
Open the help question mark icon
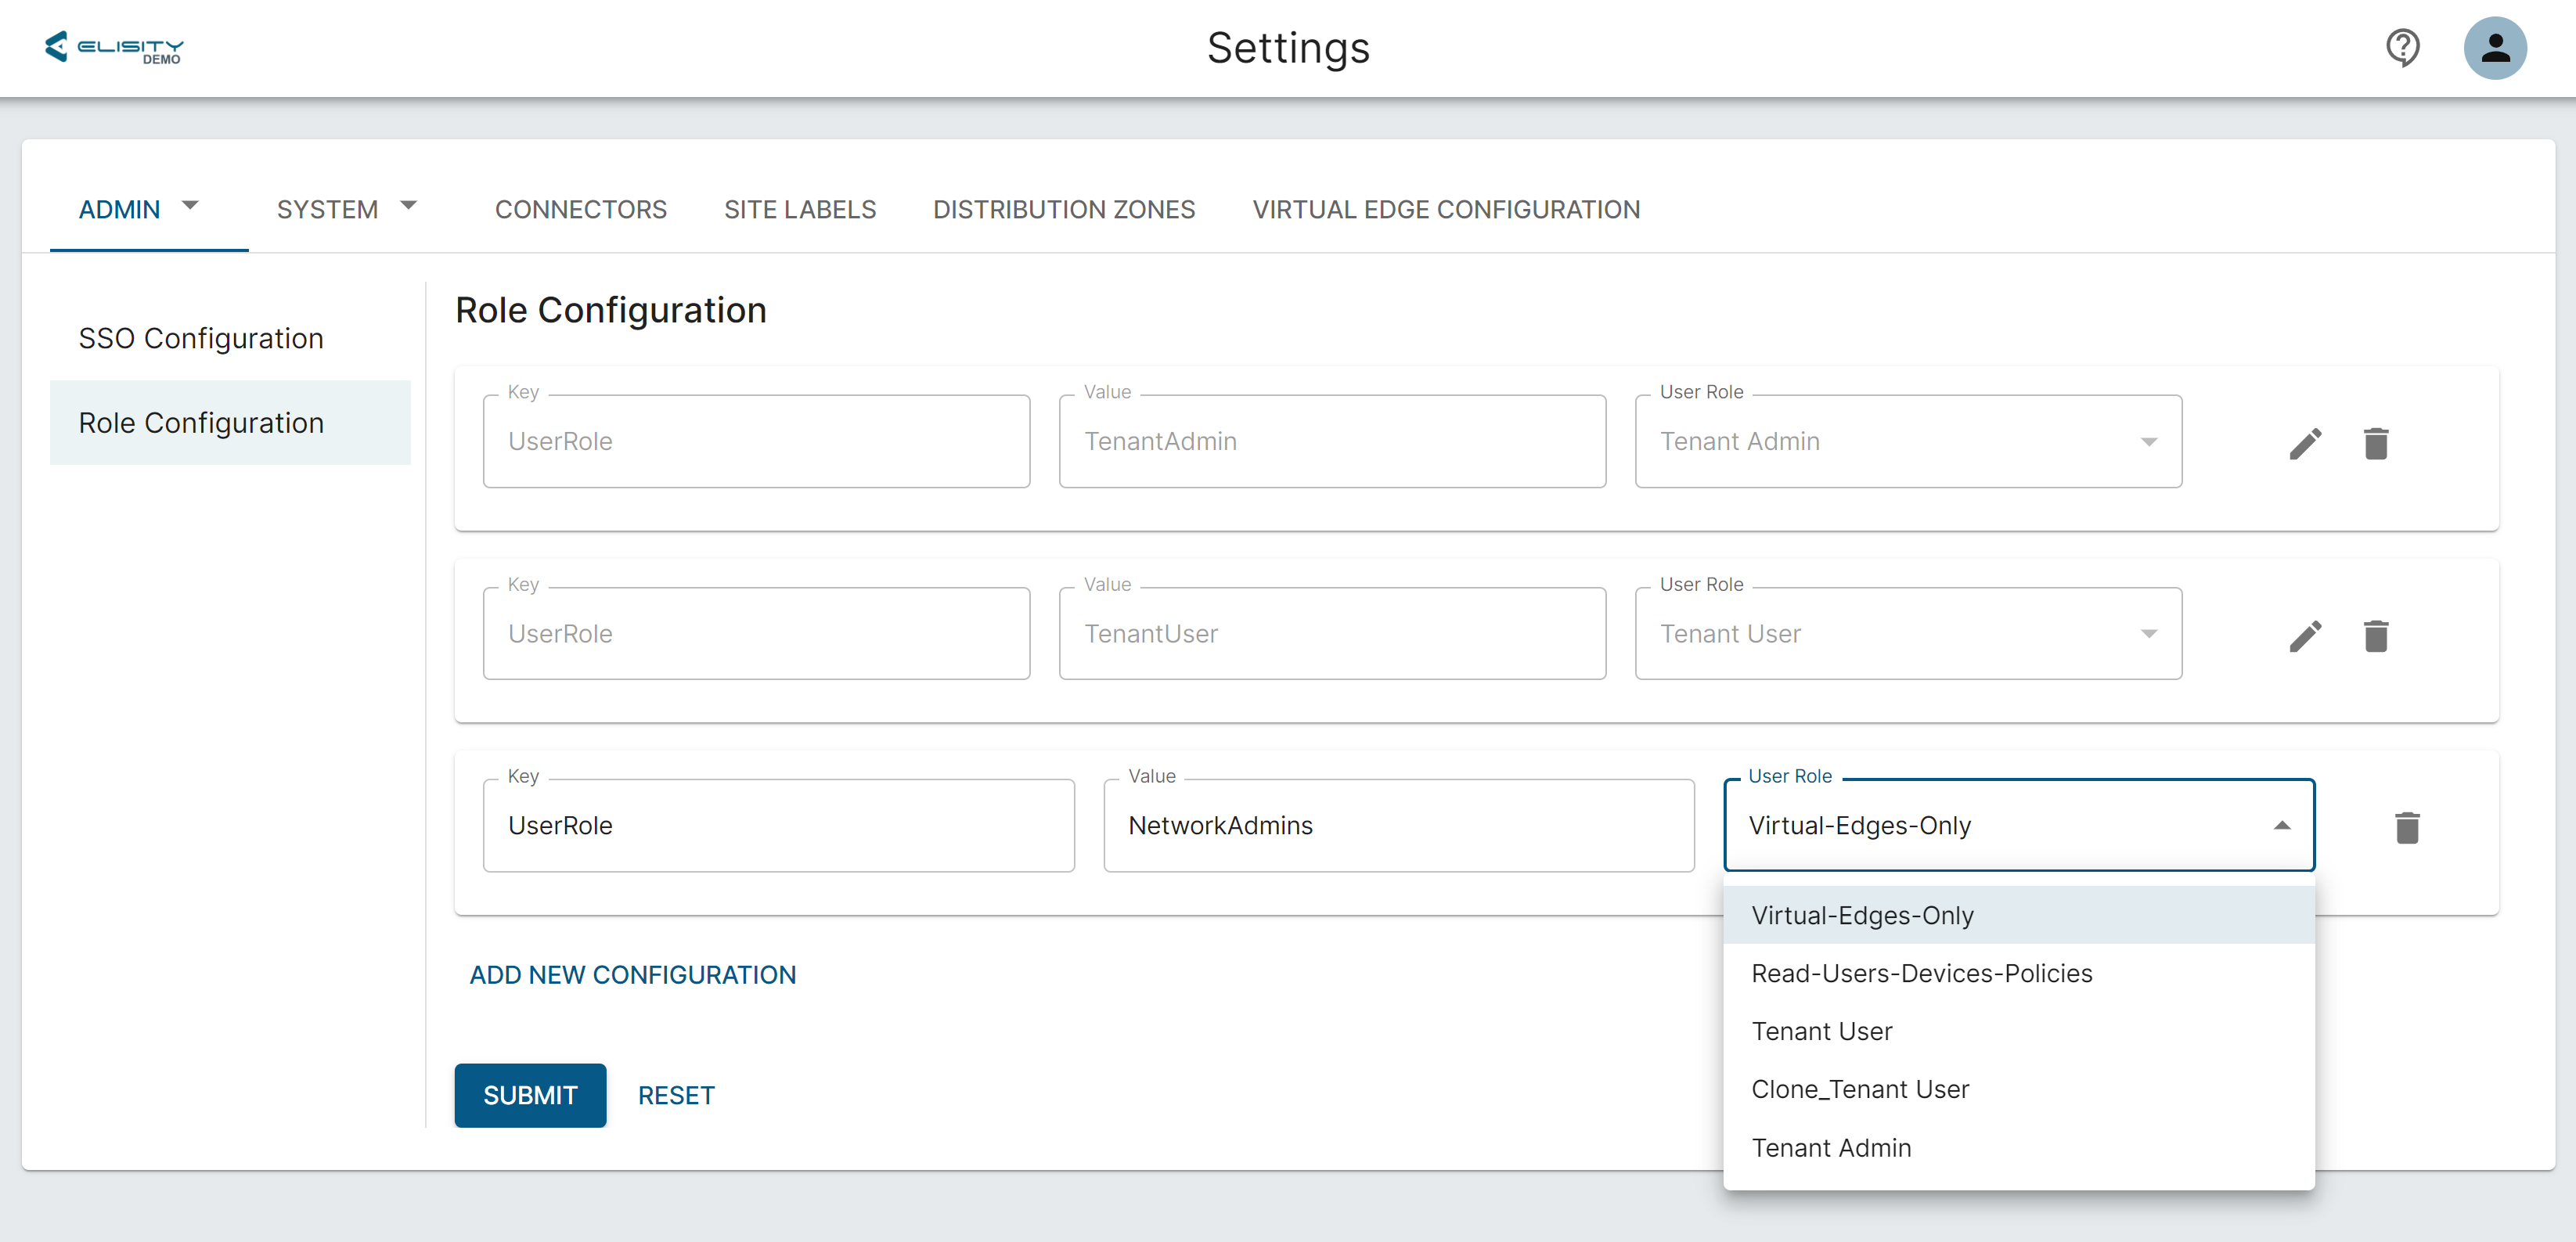click(x=2402, y=47)
